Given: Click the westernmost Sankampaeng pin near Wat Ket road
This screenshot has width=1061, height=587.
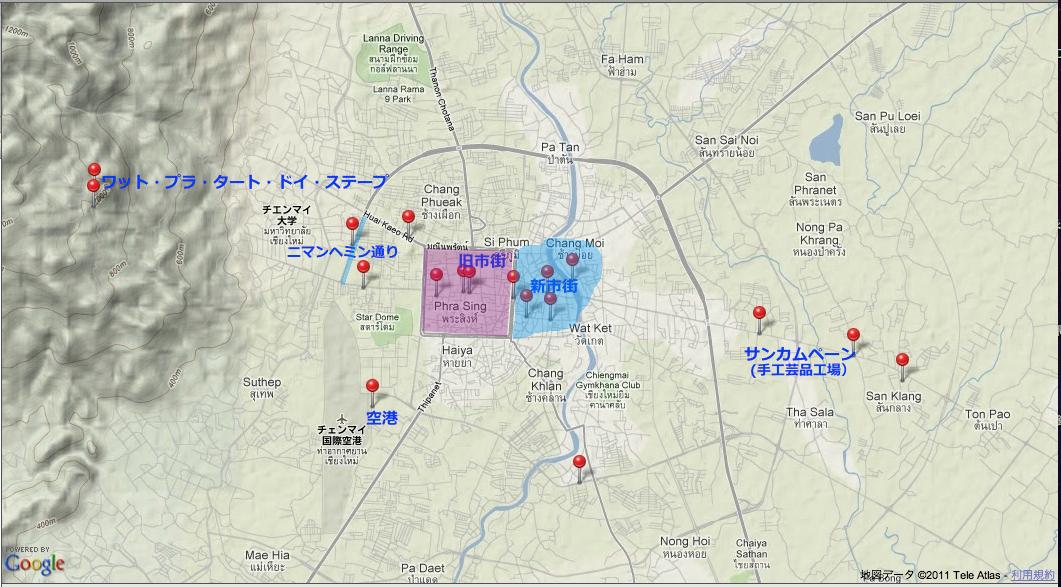Looking at the screenshot, I should (759, 314).
